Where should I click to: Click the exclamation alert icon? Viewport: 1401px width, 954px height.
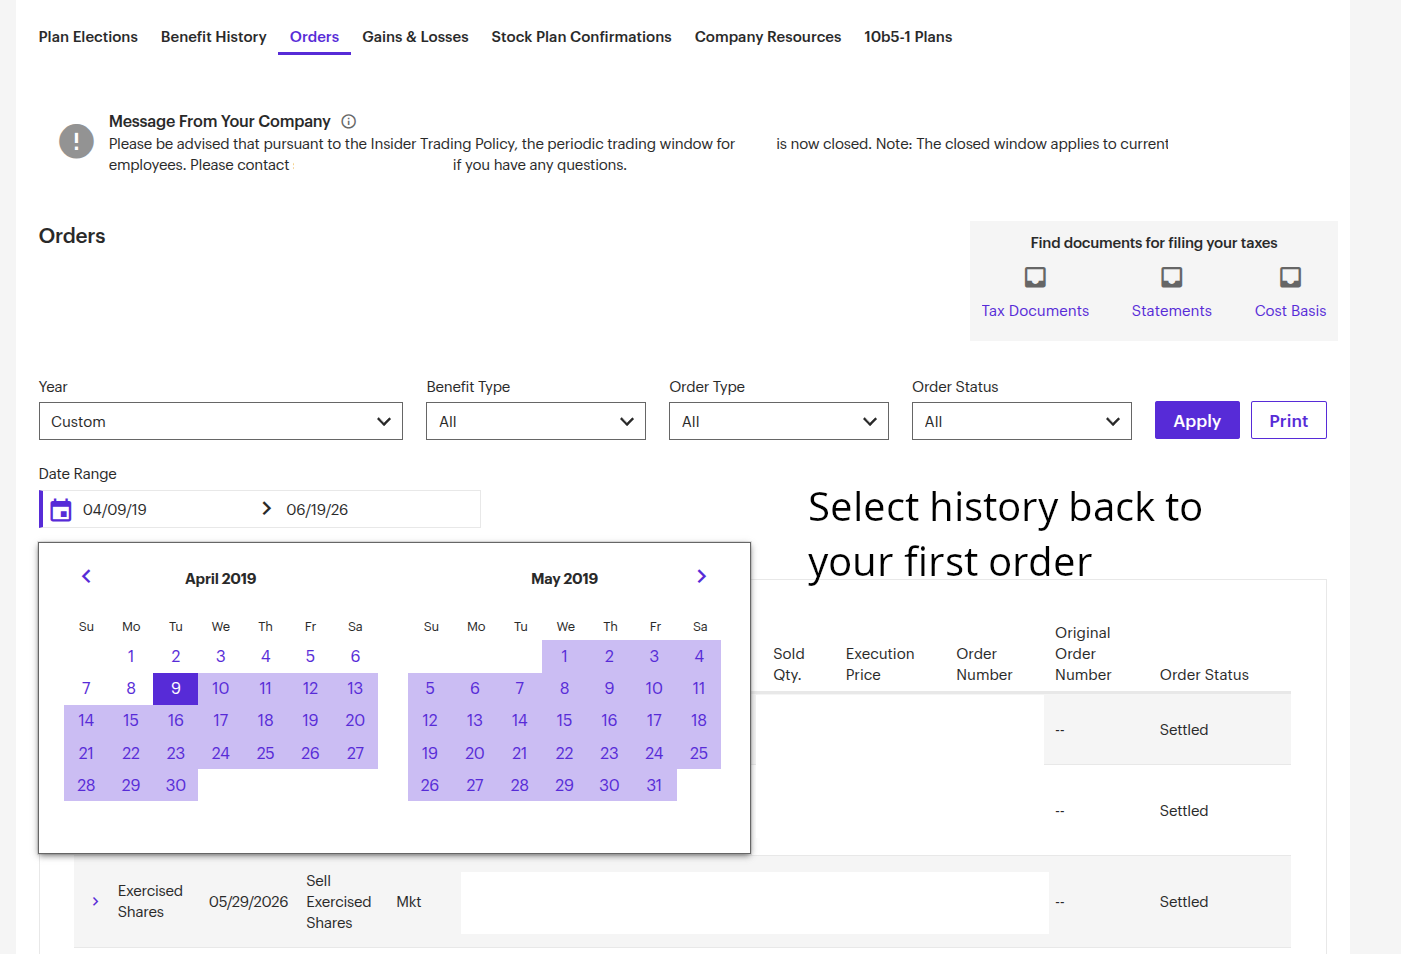(76, 141)
